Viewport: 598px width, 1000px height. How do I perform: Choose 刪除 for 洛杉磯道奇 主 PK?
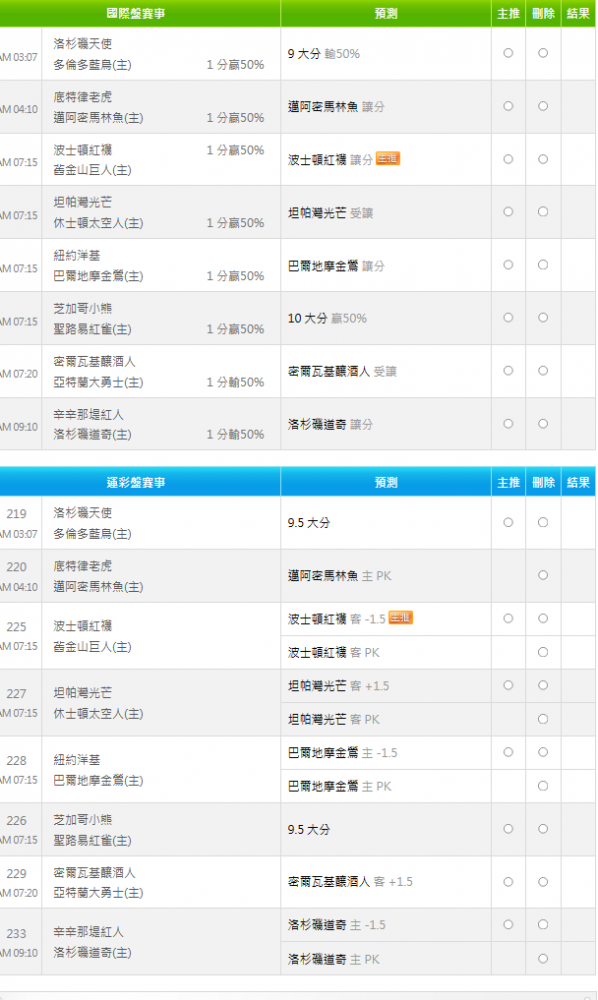tap(543, 959)
